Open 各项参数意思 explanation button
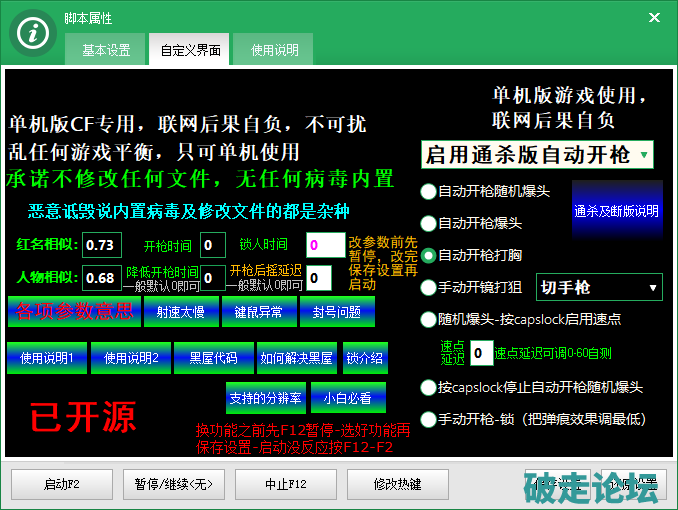This screenshot has width=678, height=510. coord(74,312)
